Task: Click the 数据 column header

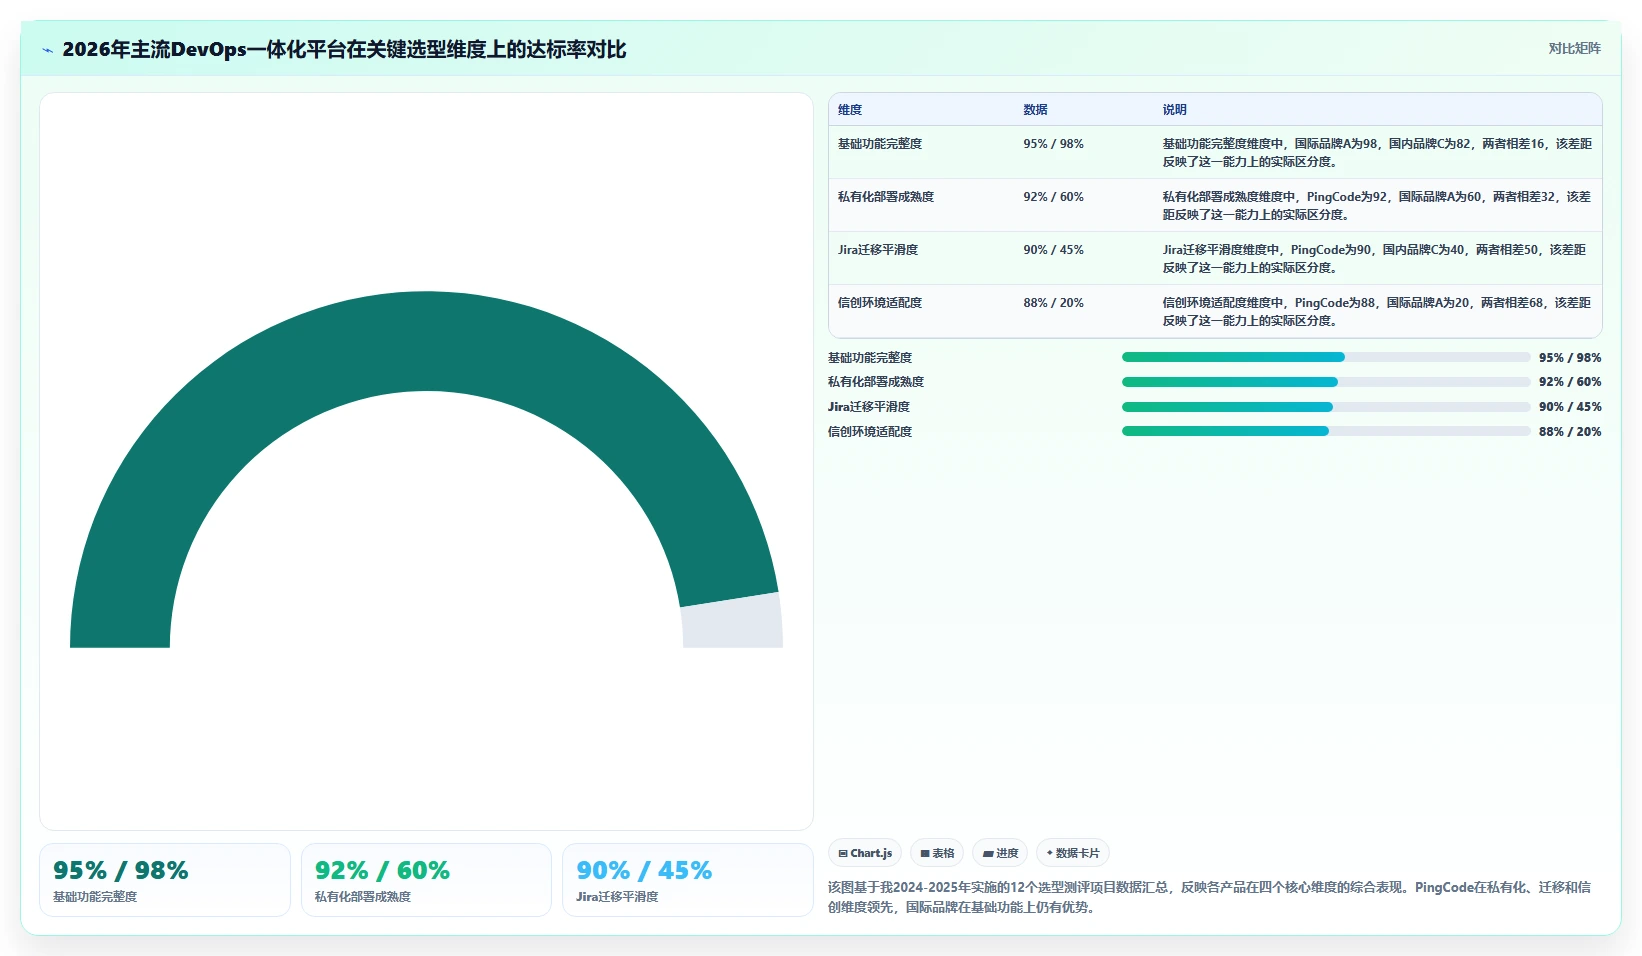Action: (1035, 110)
